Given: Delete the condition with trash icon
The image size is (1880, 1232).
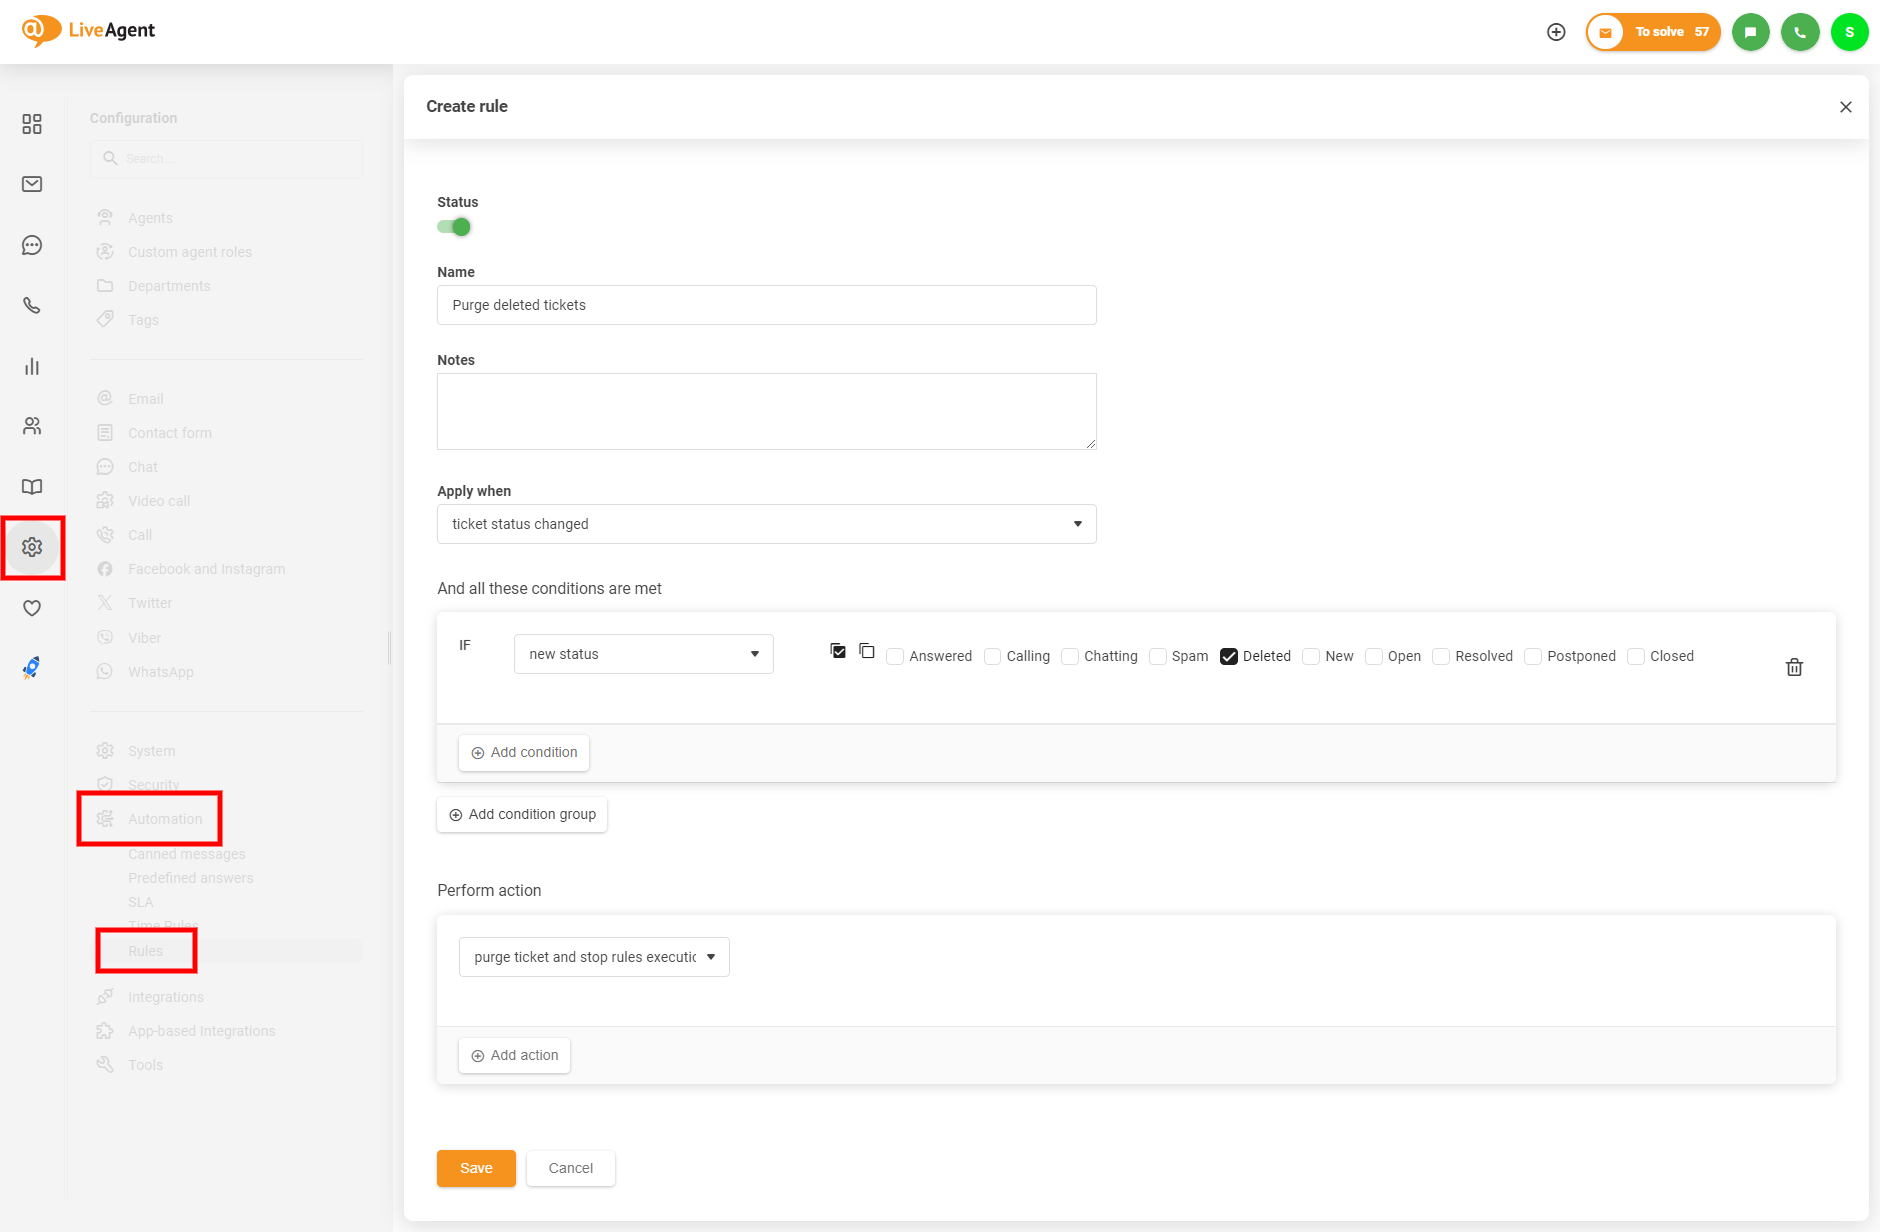Looking at the screenshot, I should 1794,667.
